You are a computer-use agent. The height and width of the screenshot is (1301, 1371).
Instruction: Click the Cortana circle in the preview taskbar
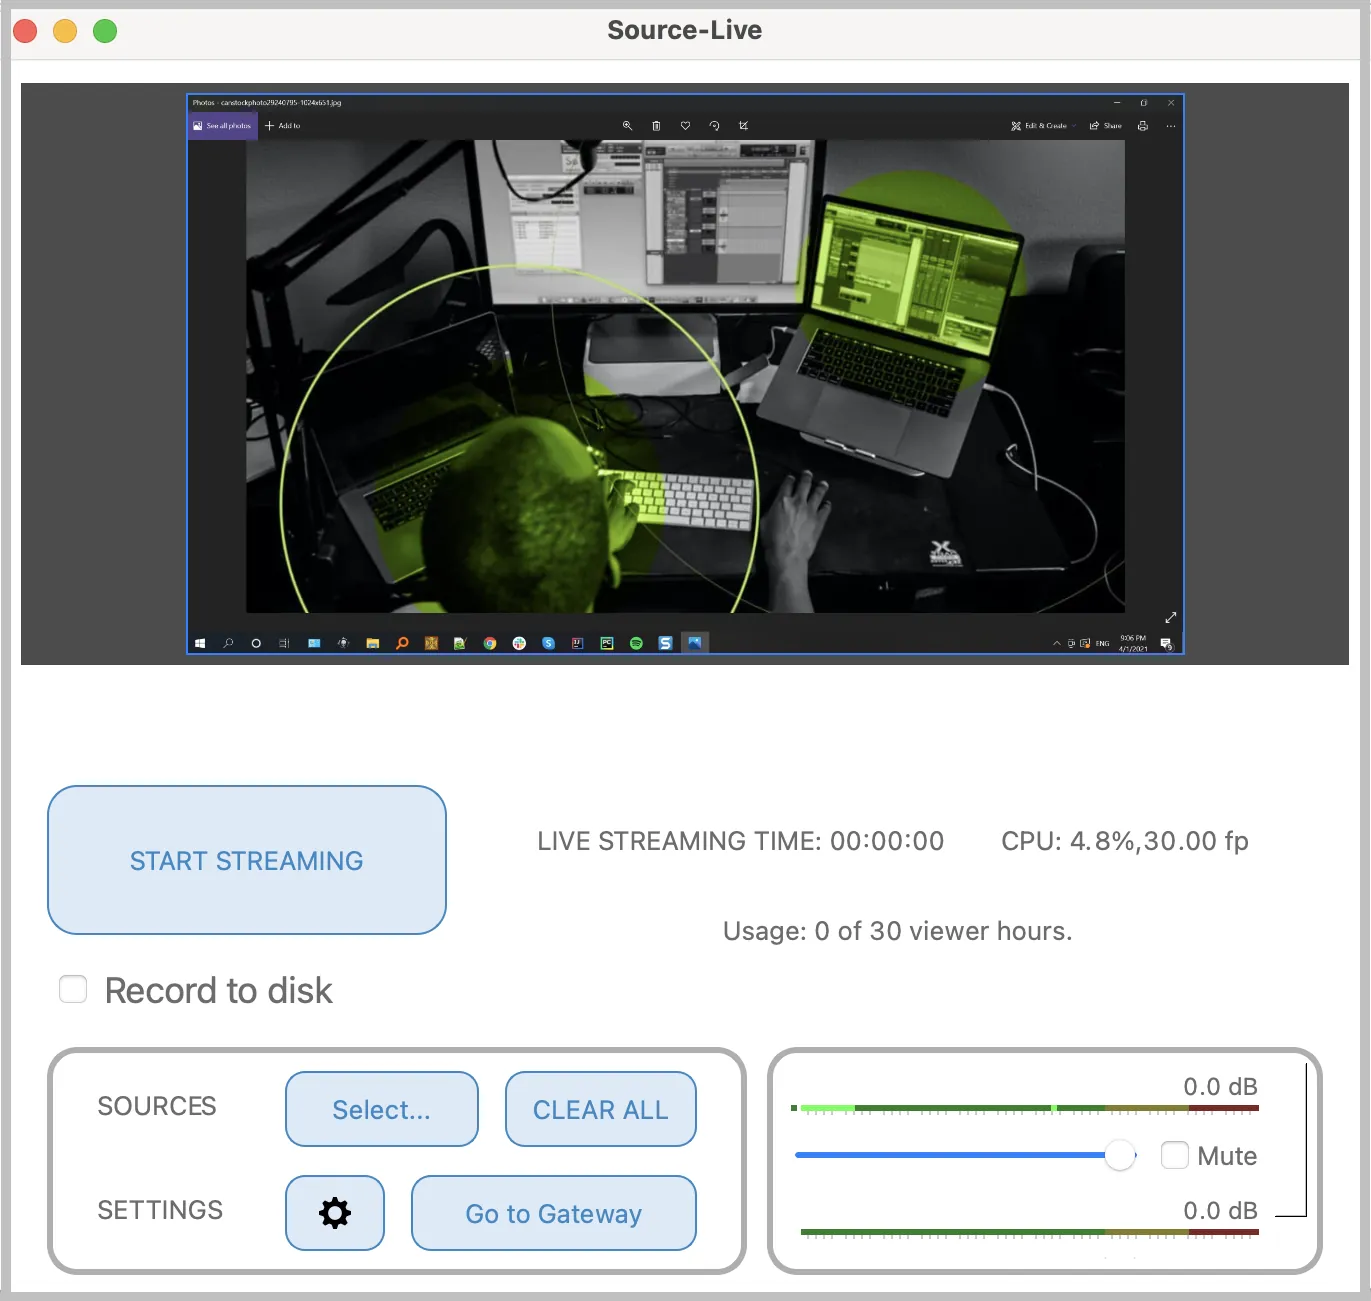tap(256, 643)
